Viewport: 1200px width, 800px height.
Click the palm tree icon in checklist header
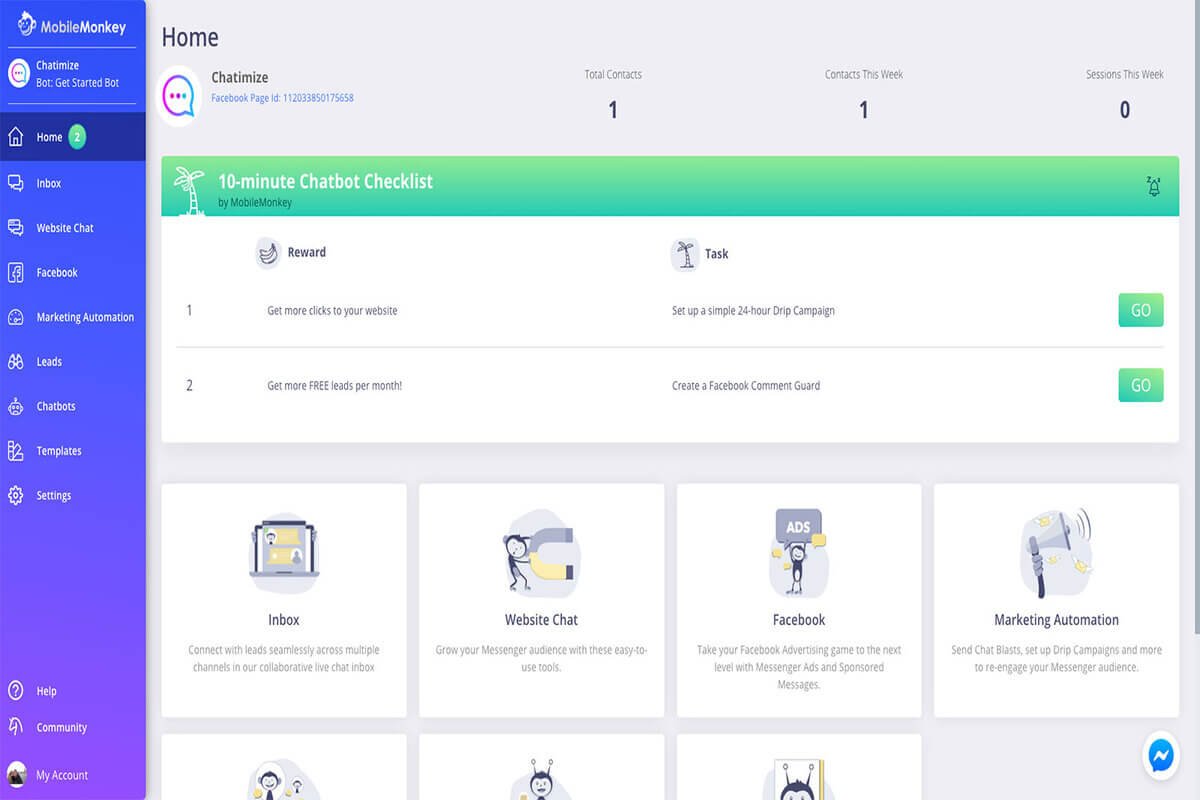tap(189, 190)
